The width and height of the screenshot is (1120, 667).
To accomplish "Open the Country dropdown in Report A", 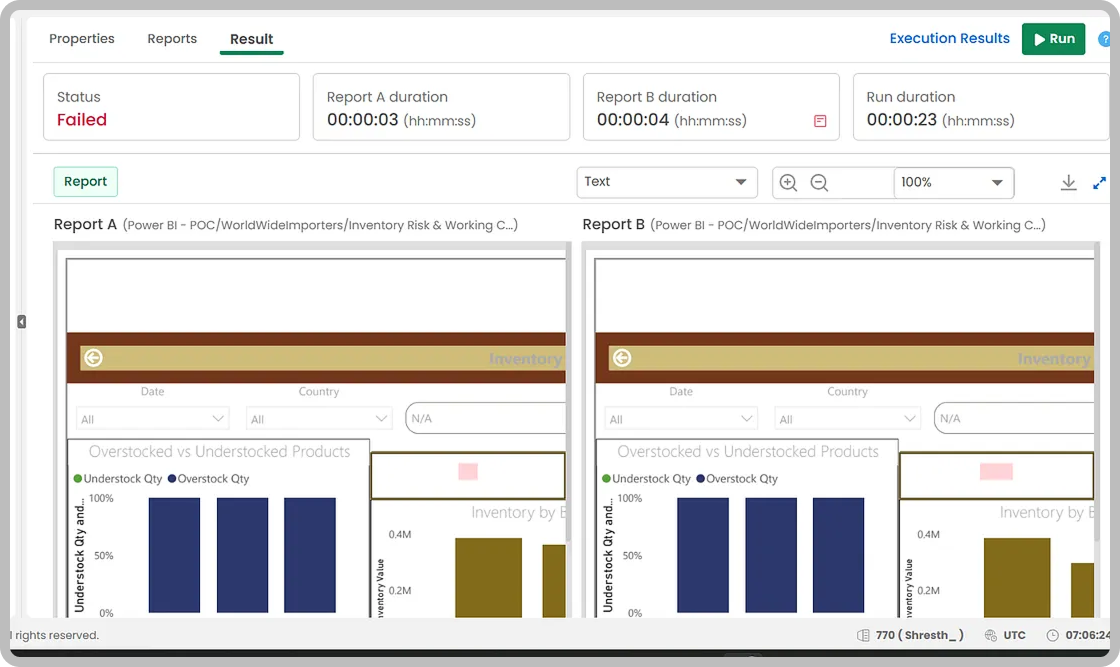I will [x=319, y=418].
